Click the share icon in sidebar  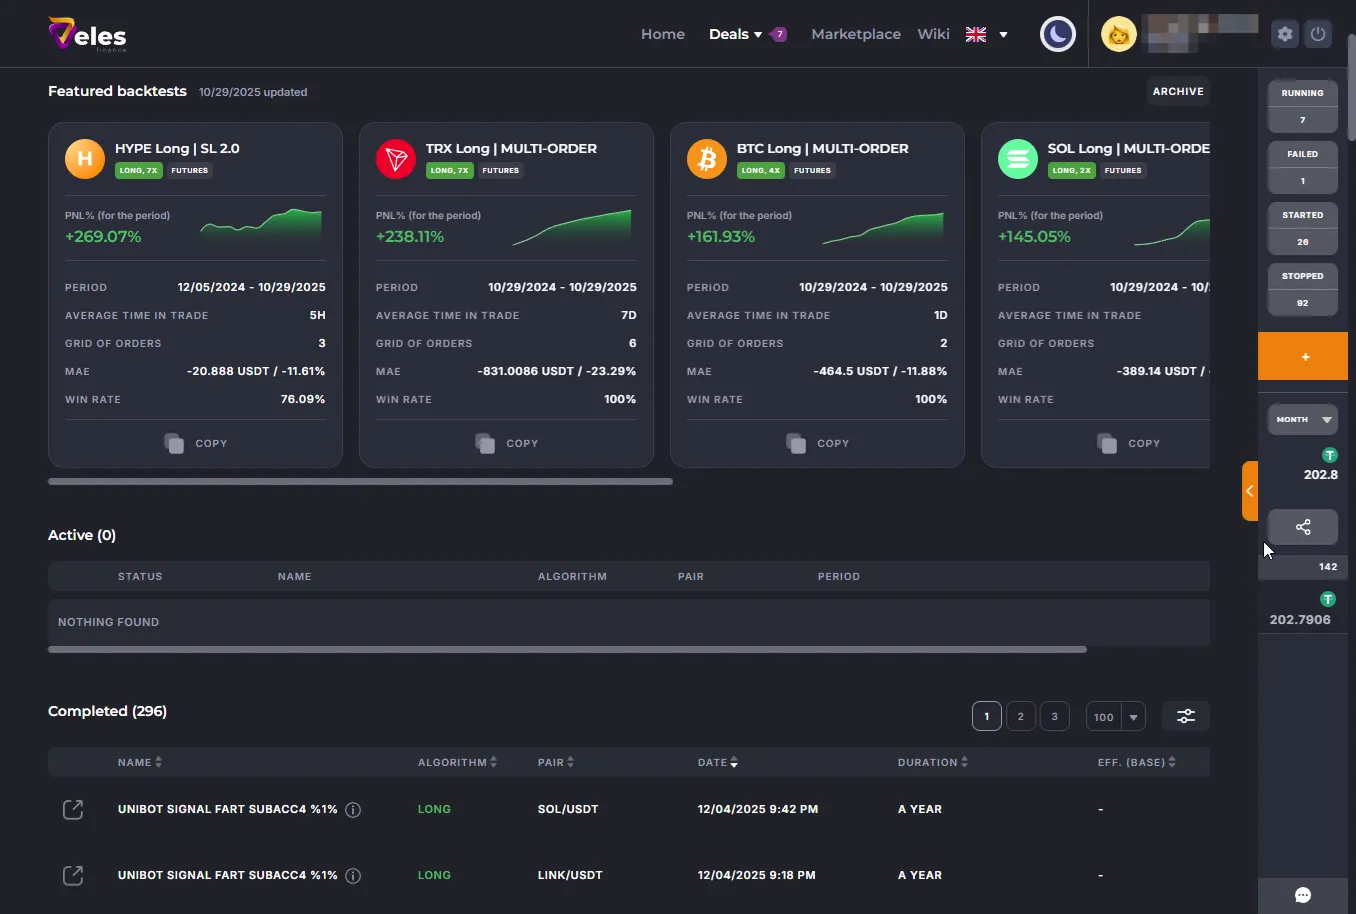1302,527
